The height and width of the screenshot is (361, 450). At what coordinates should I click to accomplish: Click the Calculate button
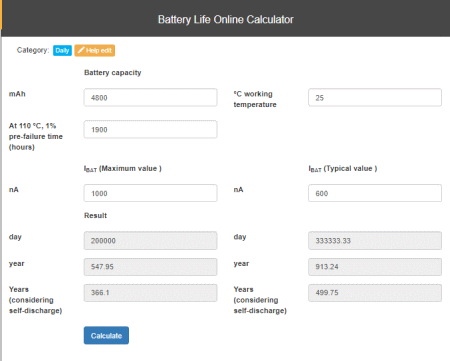tap(106, 335)
